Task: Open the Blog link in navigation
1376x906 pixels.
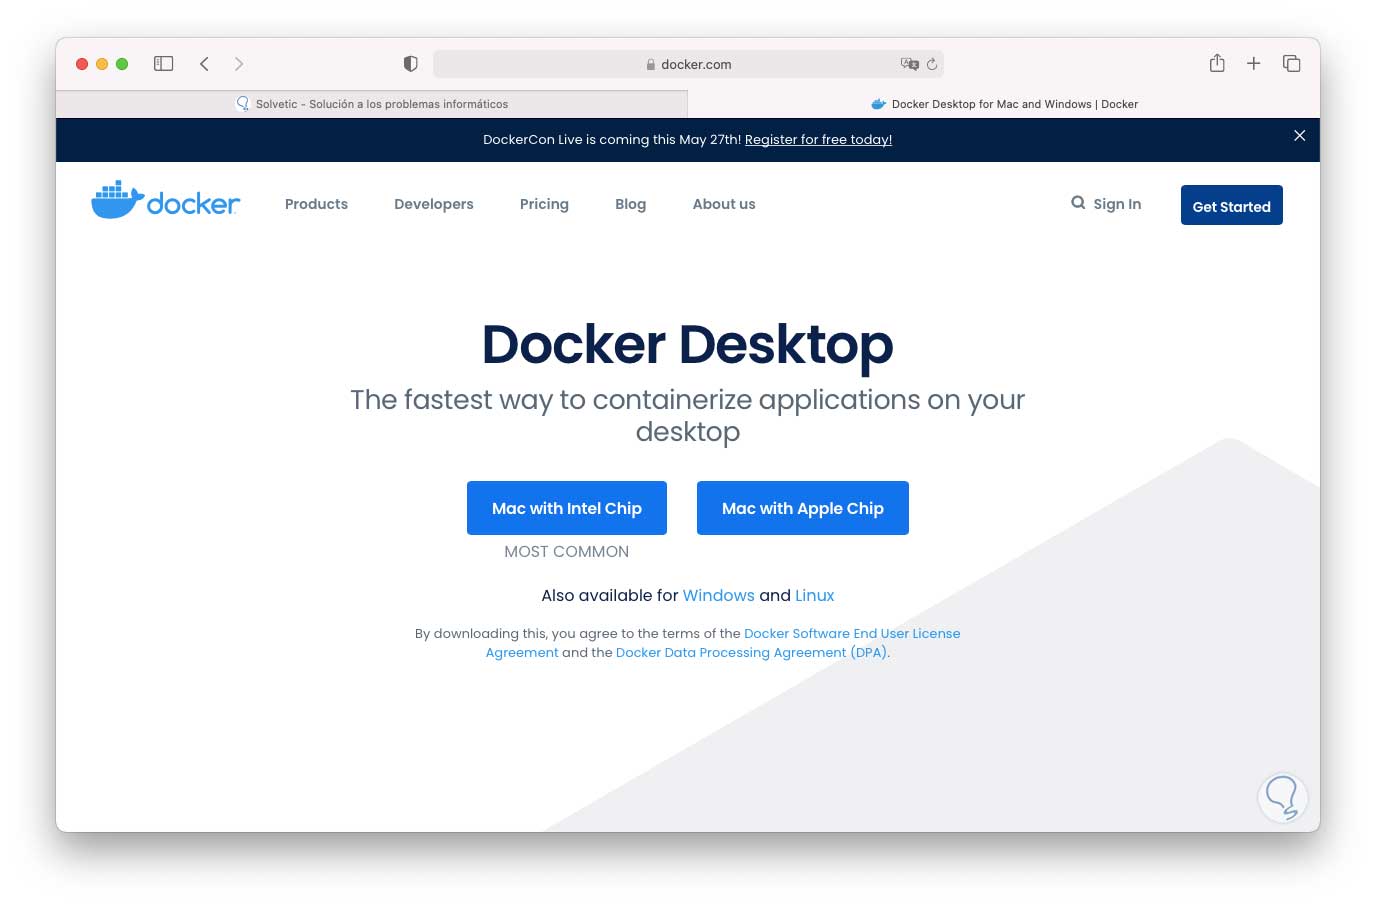Action: pyautogui.click(x=630, y=204)
